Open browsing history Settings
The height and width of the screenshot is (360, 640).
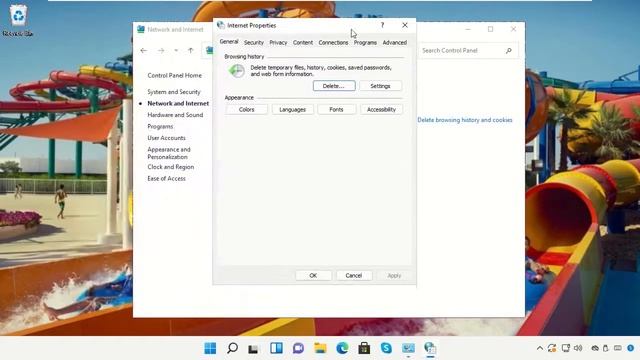pos(380,86)
